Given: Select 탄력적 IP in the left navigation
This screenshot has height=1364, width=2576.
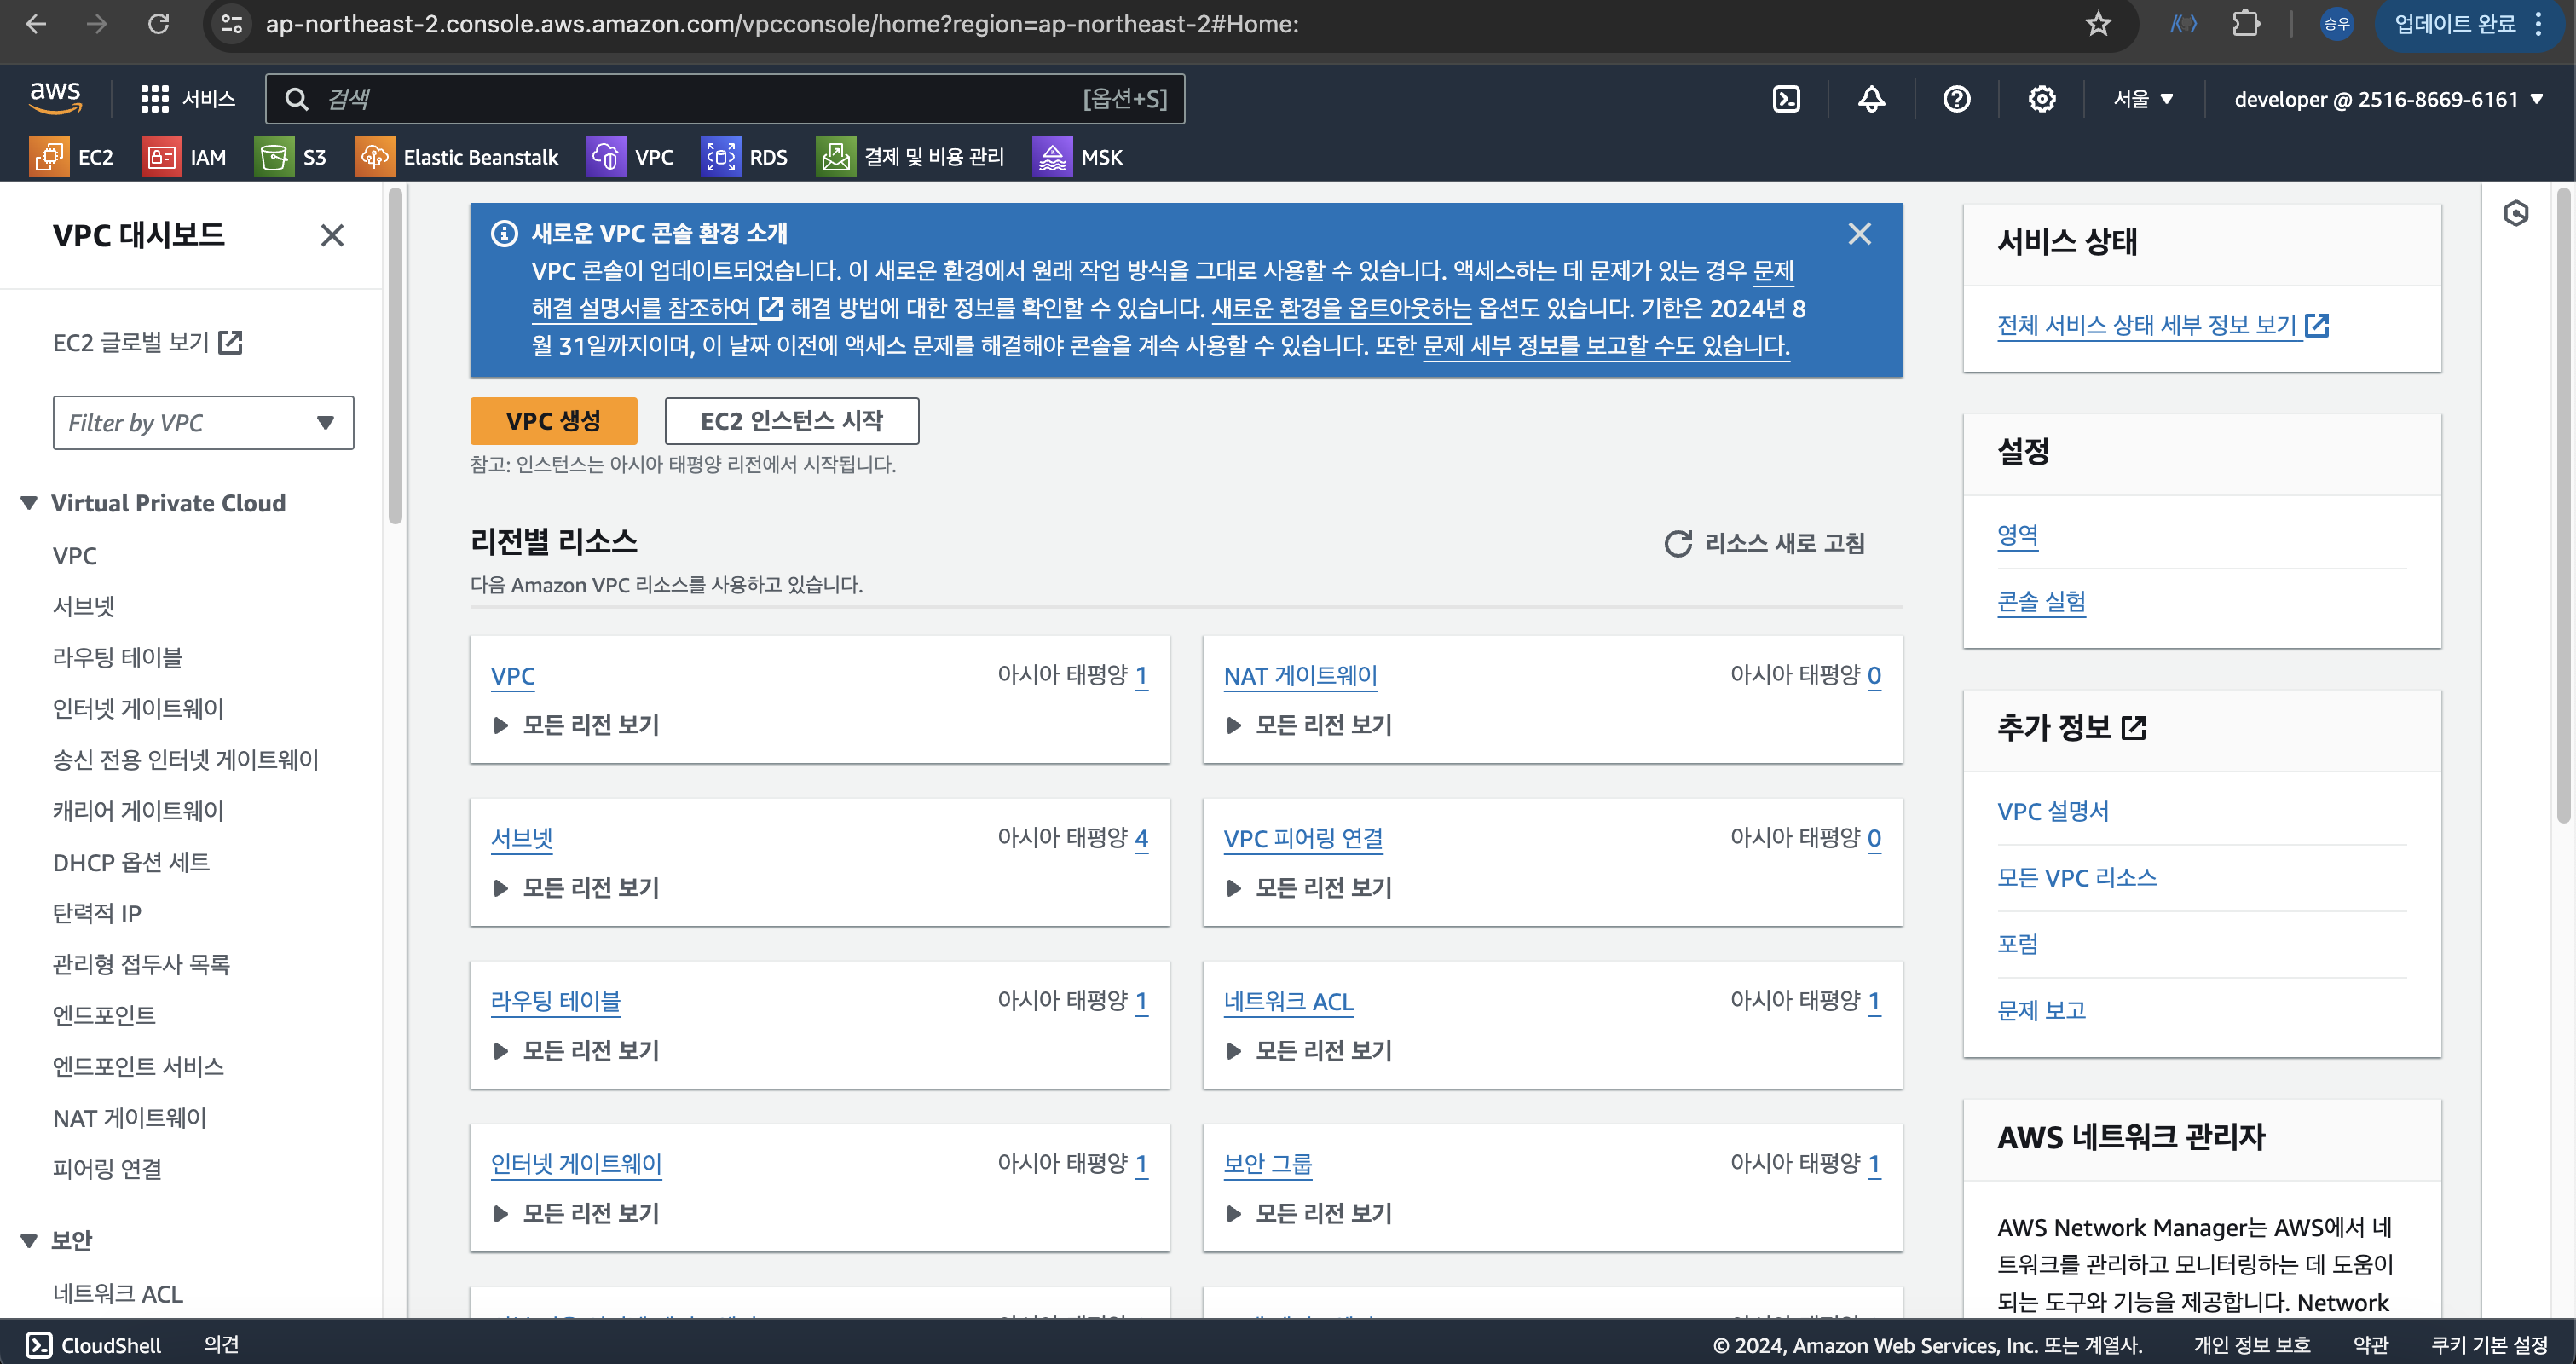Looking at the screenshot, I should coord(97,913).
